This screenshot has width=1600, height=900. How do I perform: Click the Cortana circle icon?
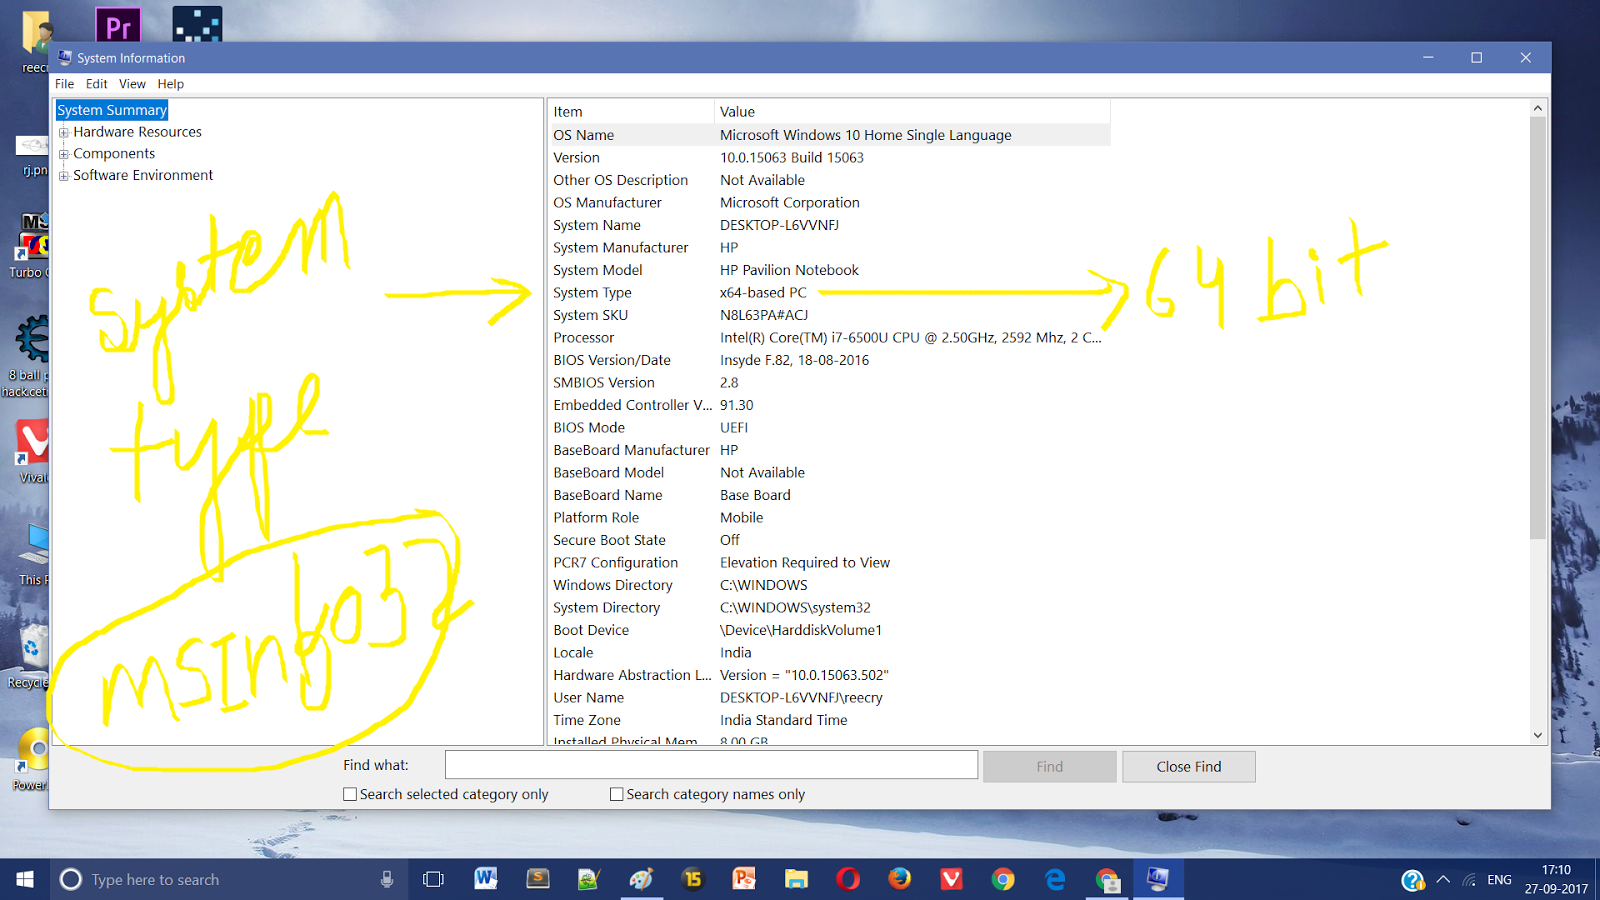pyautogui.click(x=70, y=879)
